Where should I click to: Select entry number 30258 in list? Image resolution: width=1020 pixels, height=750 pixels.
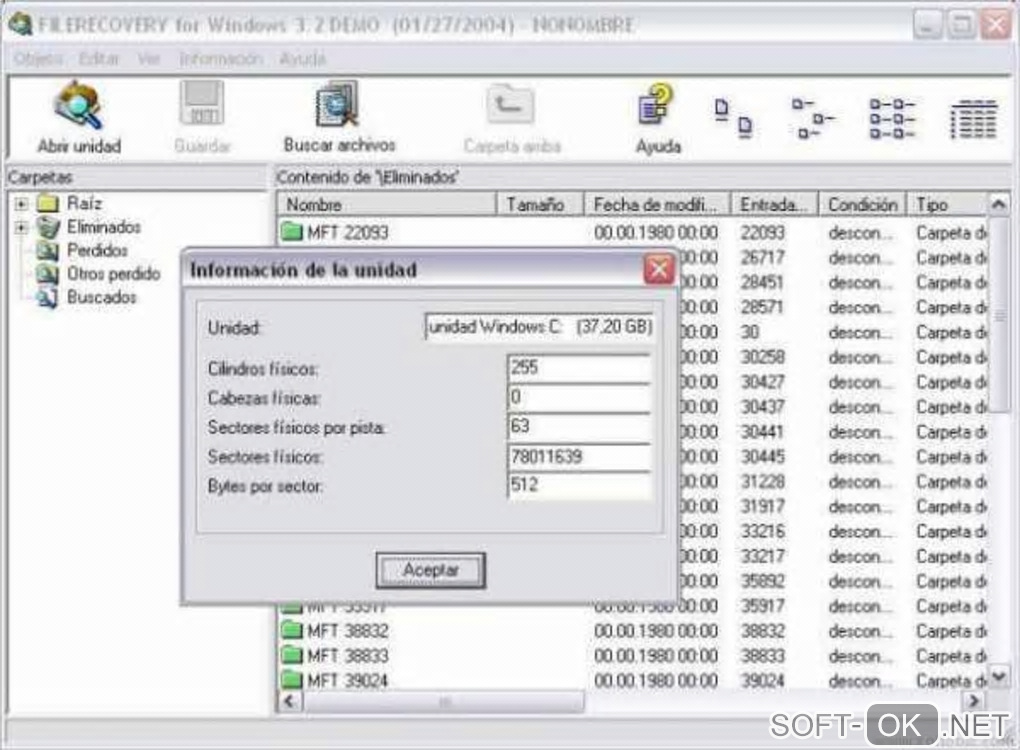pos(762,357)
